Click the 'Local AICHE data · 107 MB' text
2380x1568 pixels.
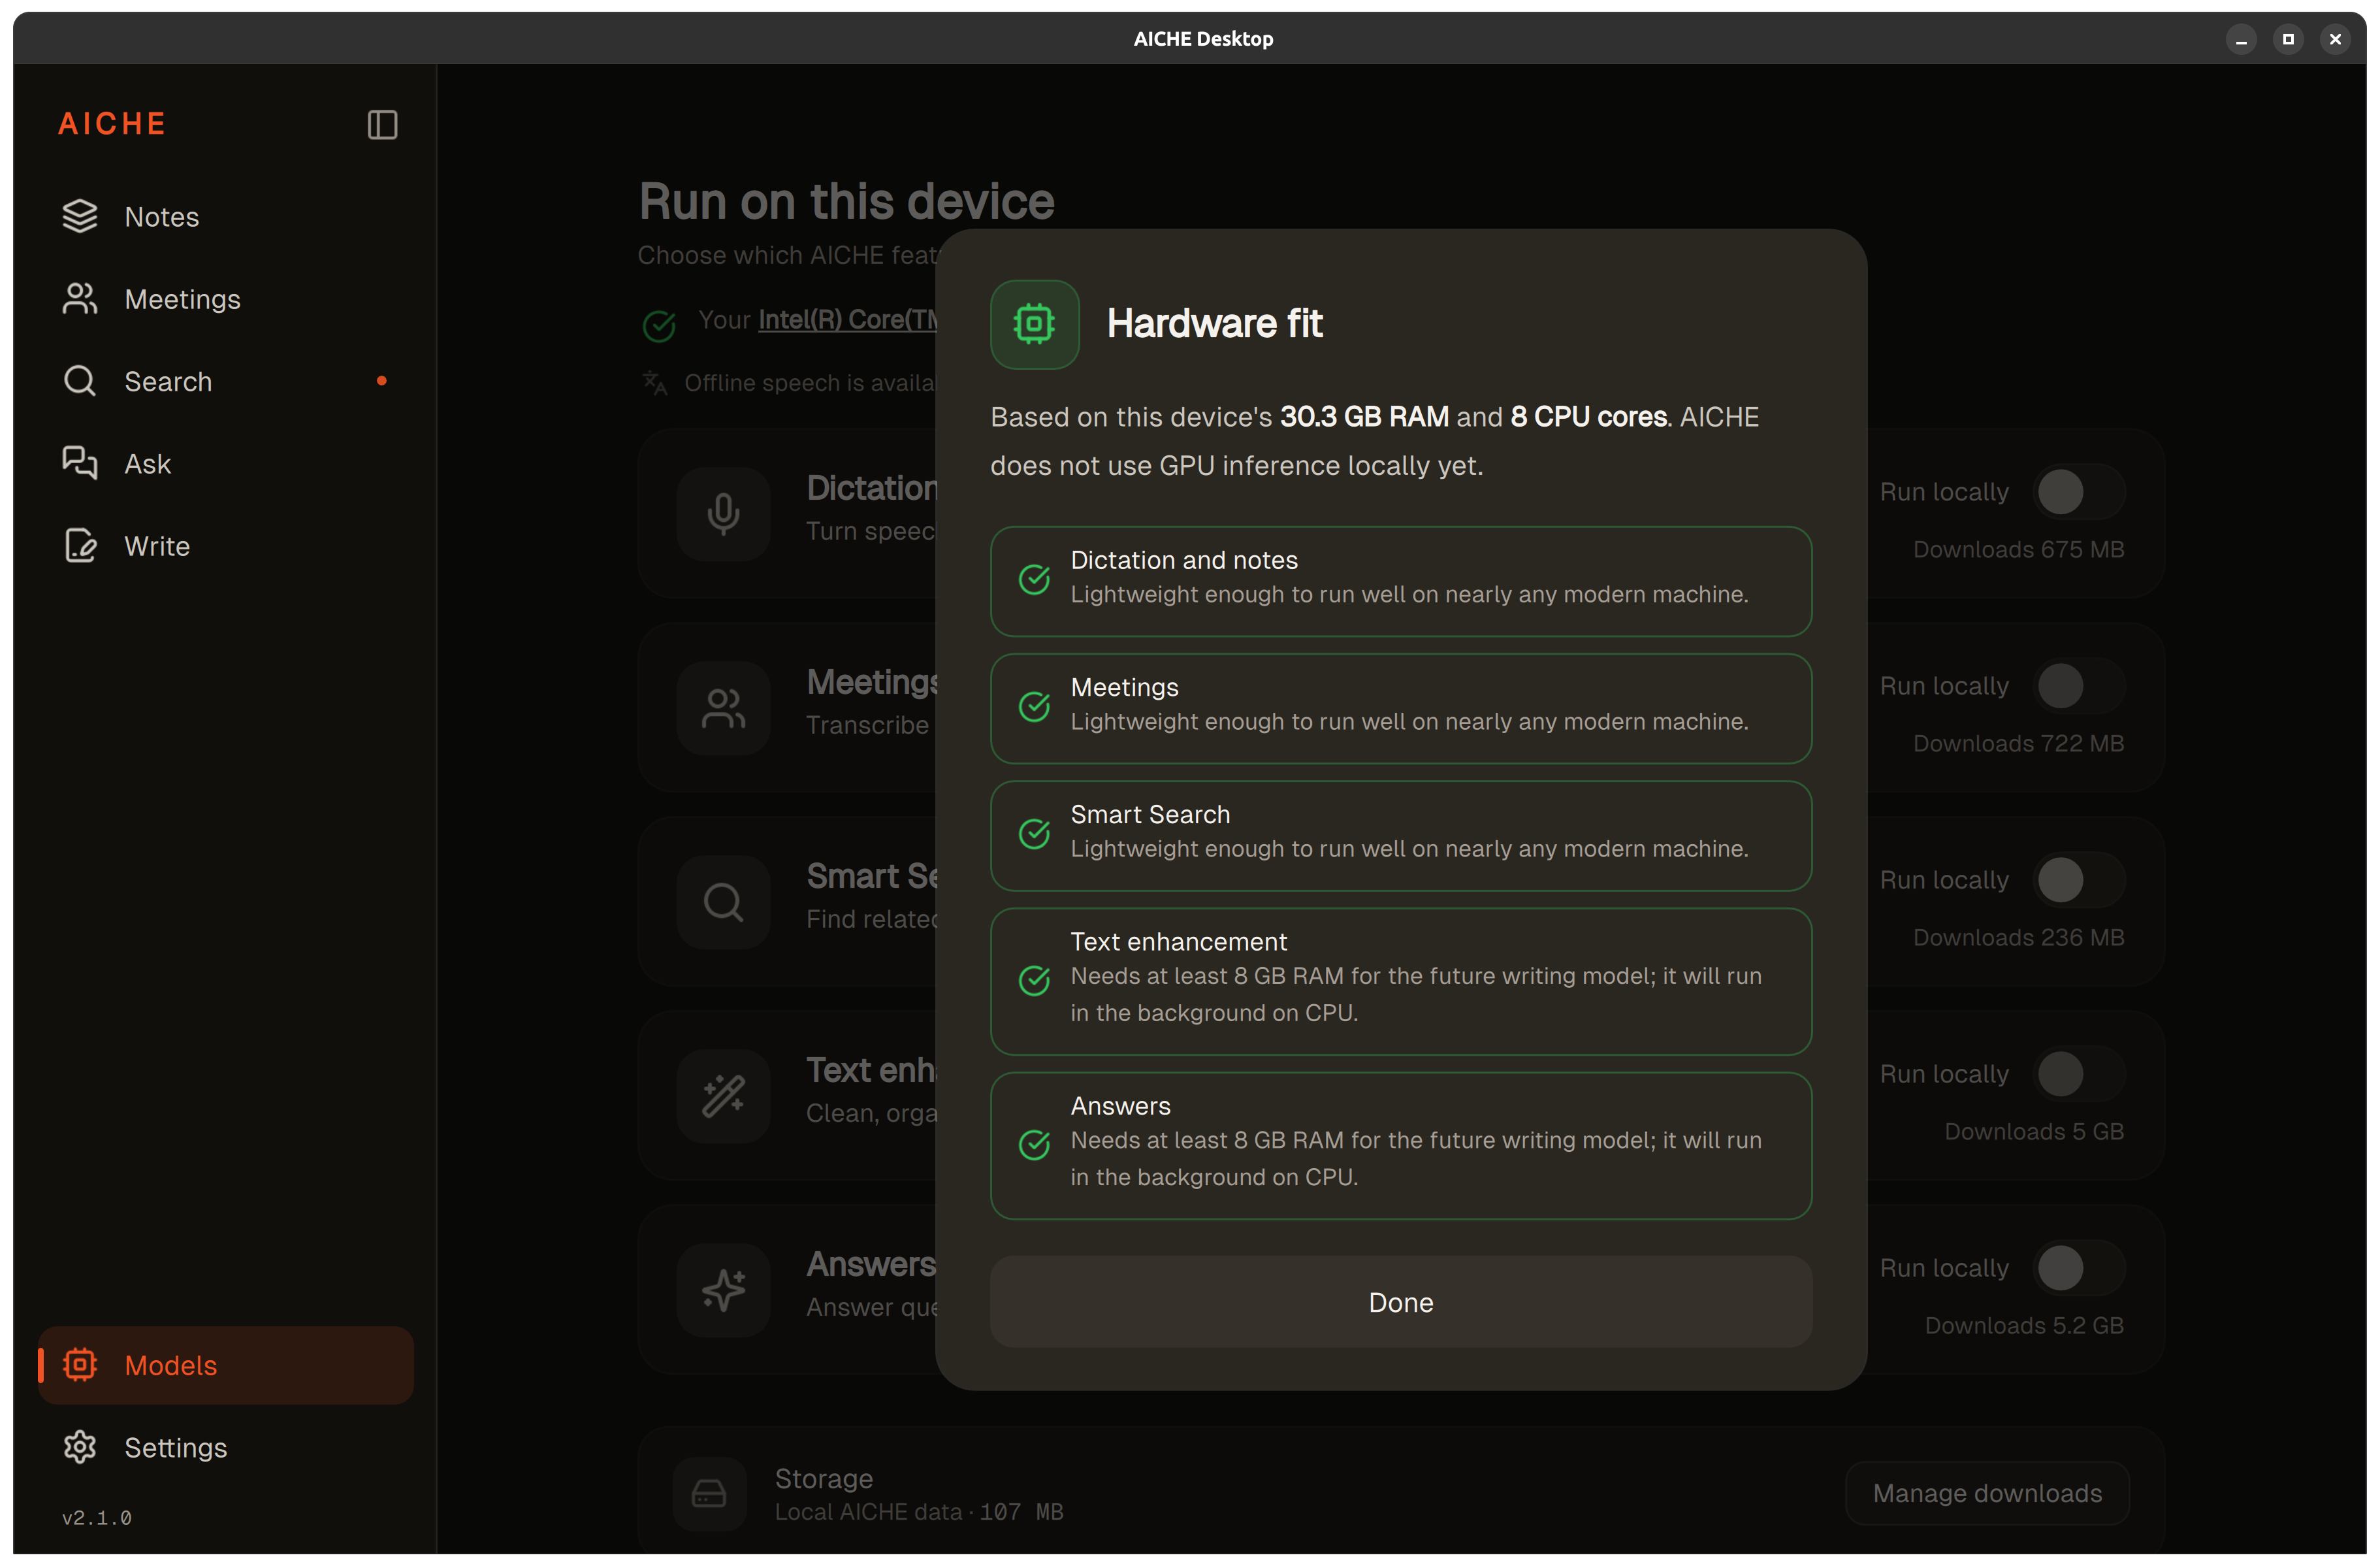pyautogui.click(x=919, y=1511)
